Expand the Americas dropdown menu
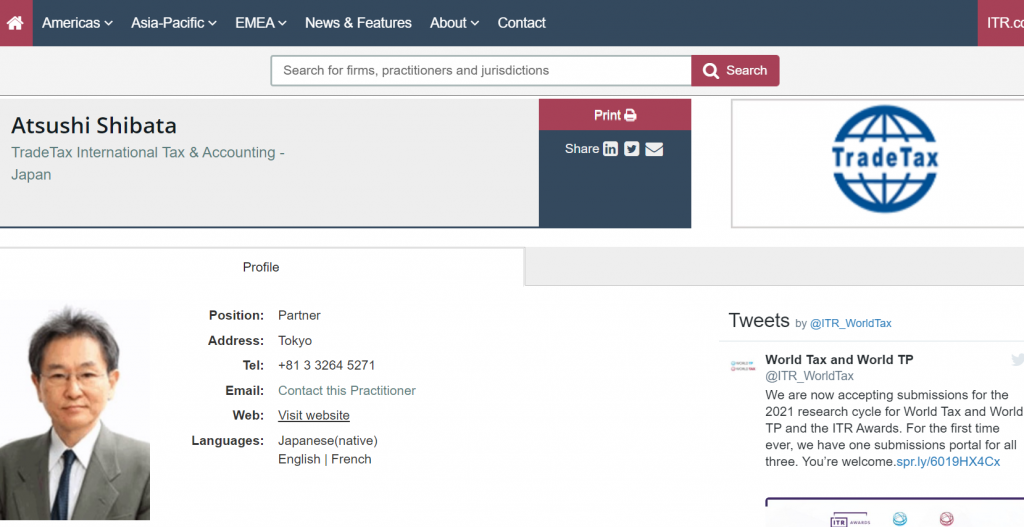This screenshot has width=1024, height=527. (77, 23)
